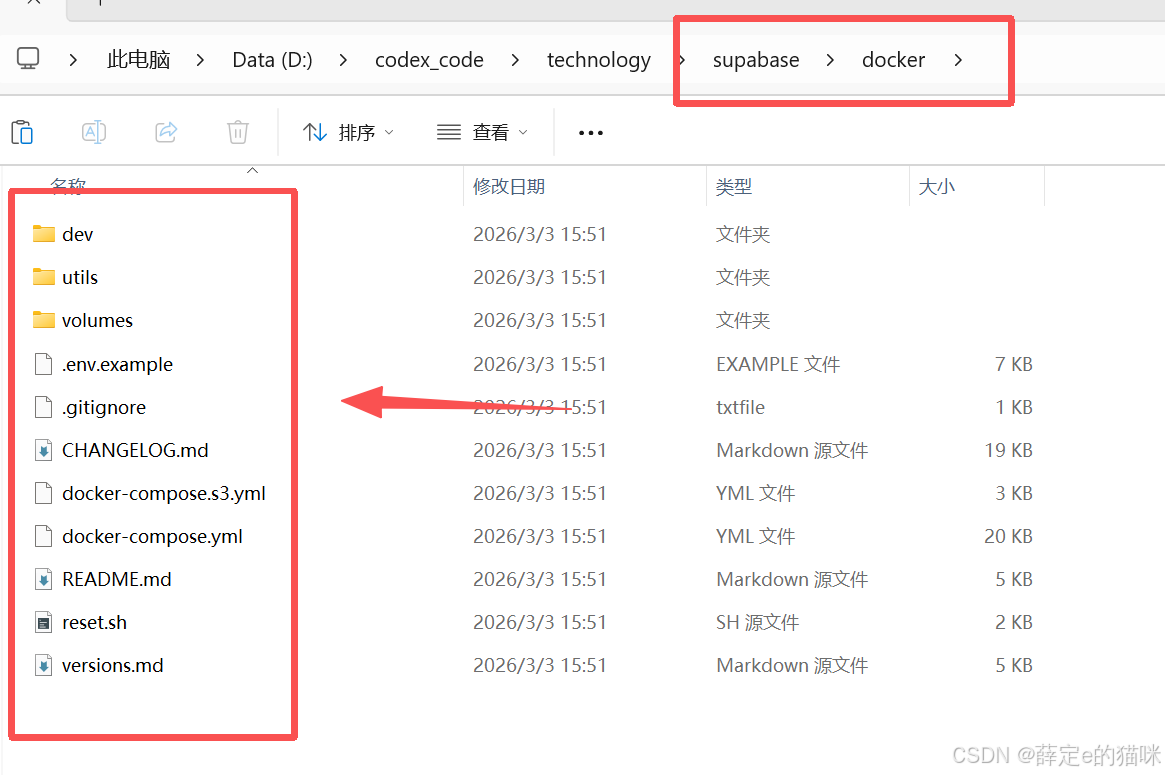
Task: Click the 2 KB size cell
Action: tap(1014, 623)
